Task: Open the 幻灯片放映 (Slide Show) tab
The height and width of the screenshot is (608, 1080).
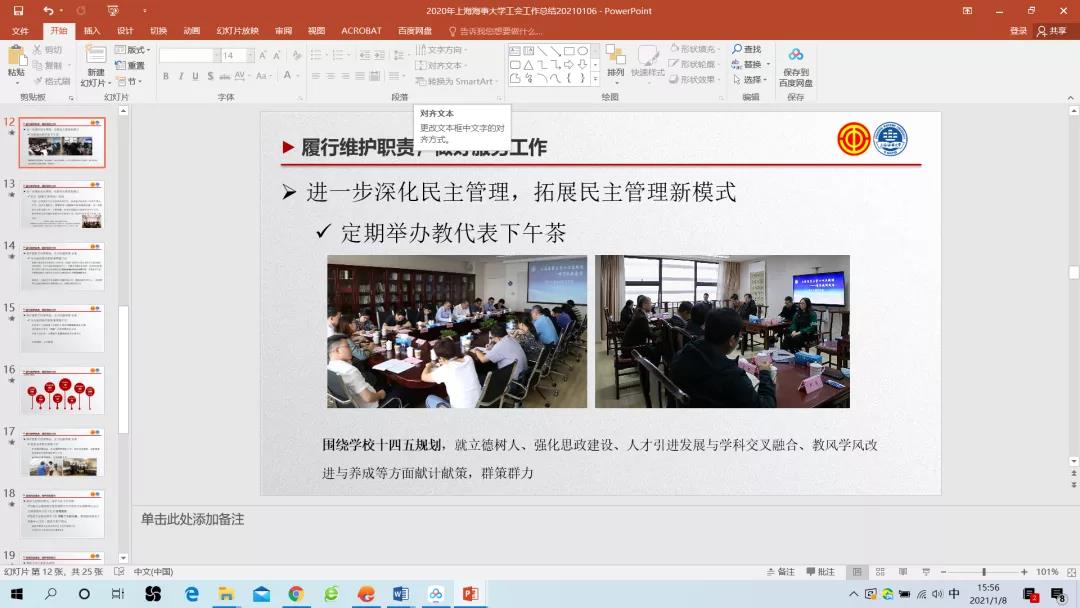Action: click(x=238, y=31)
